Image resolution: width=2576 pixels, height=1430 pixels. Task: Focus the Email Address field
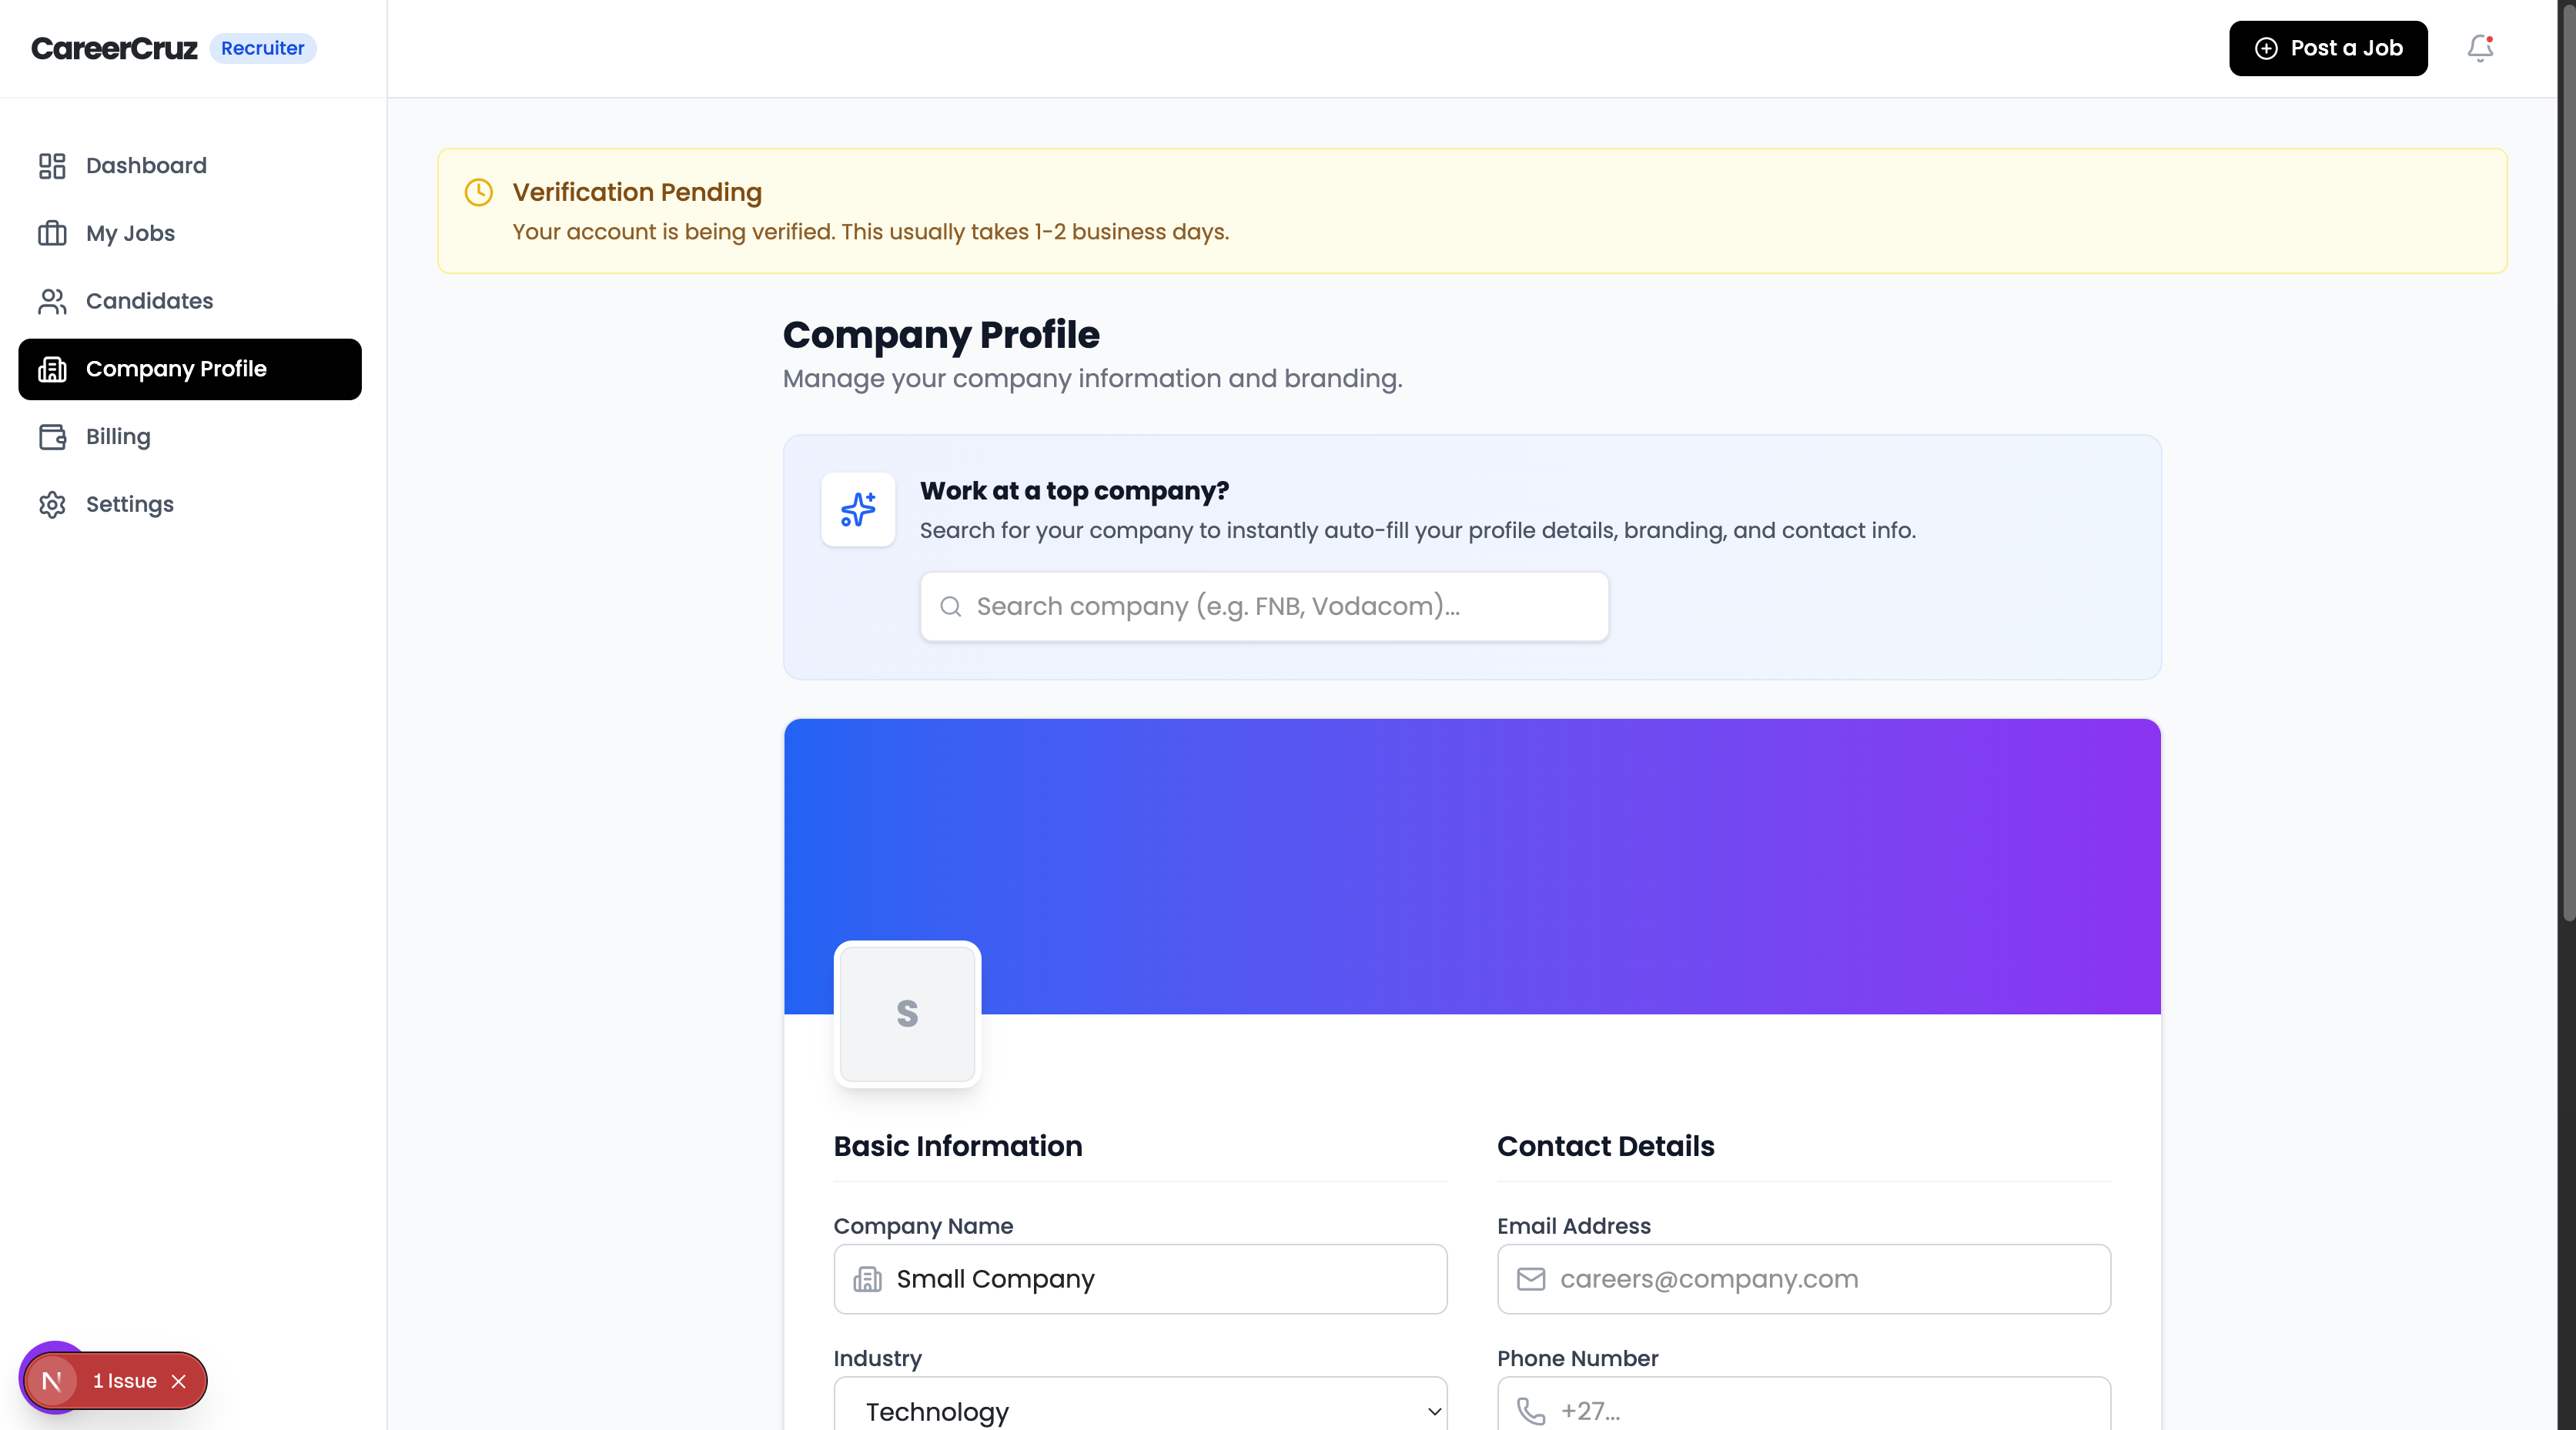[x=1803, y=1279]
